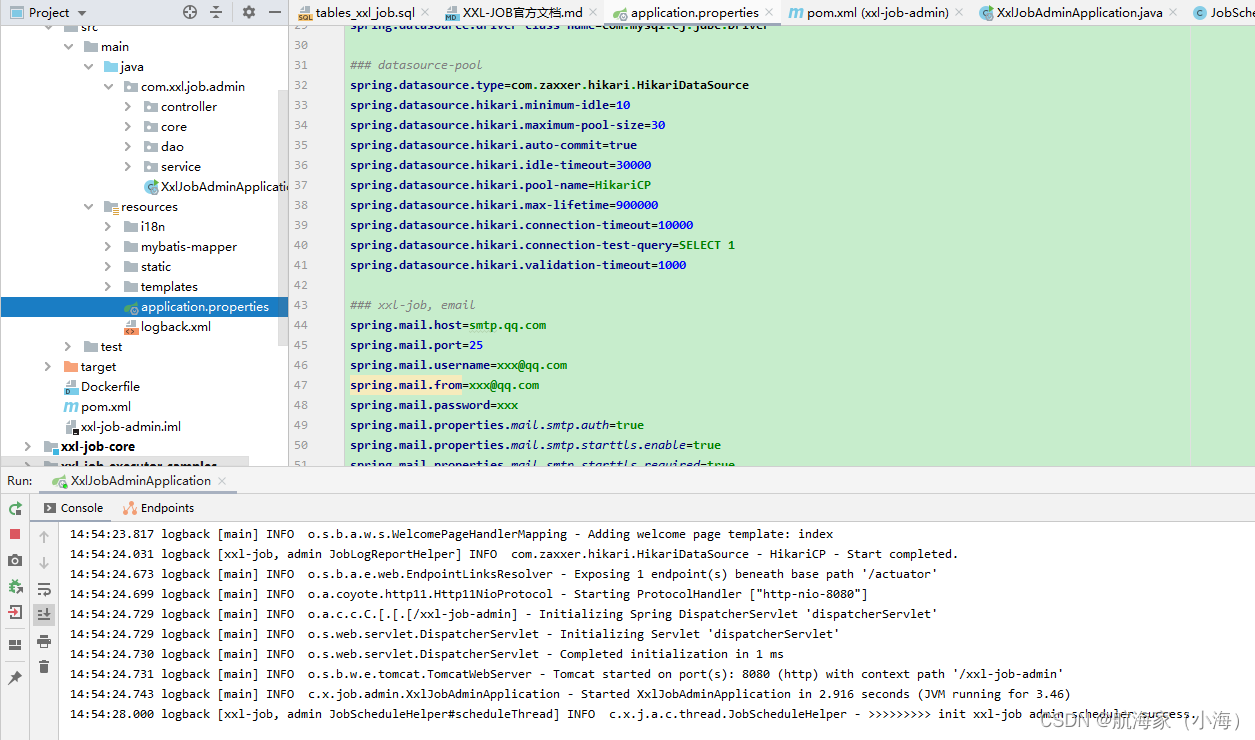Toggle scroll to end of console
Screen dimensions: 1255x740
click(x=44, y=615)
